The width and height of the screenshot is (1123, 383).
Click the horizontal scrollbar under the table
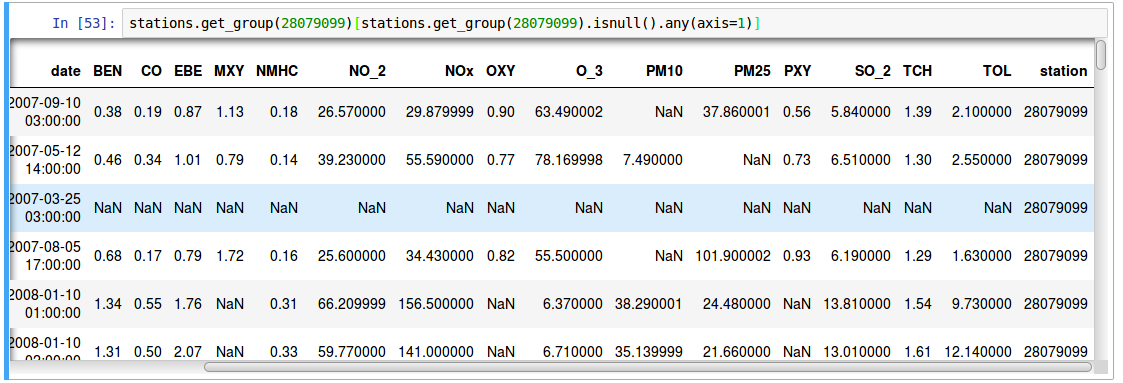[x=648, y=367]
